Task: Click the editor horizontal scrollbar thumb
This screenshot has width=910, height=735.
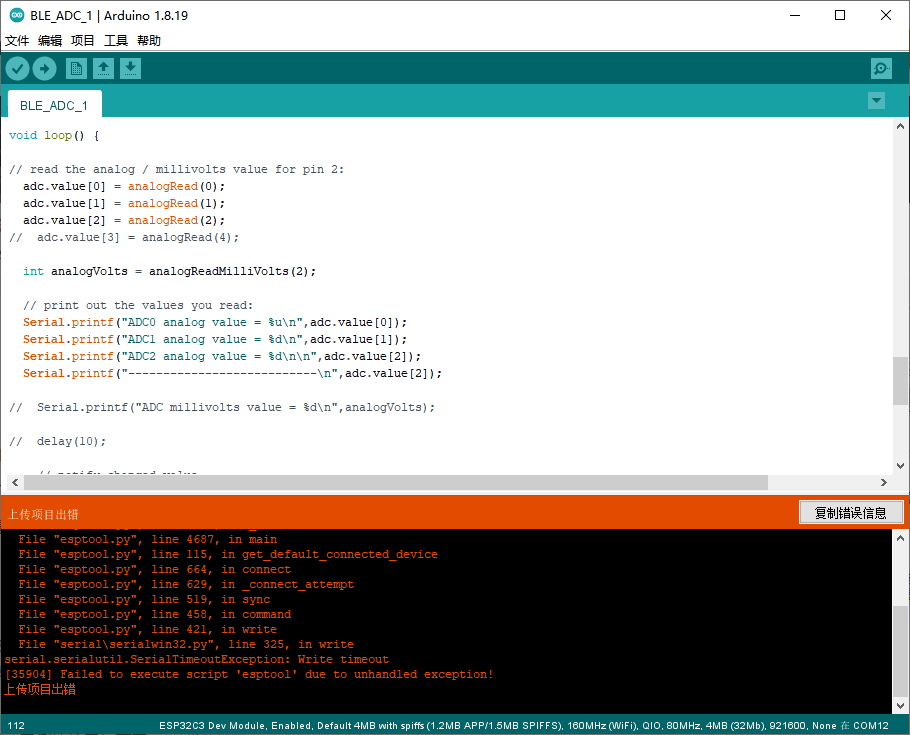Action: [x=396, y=482]
